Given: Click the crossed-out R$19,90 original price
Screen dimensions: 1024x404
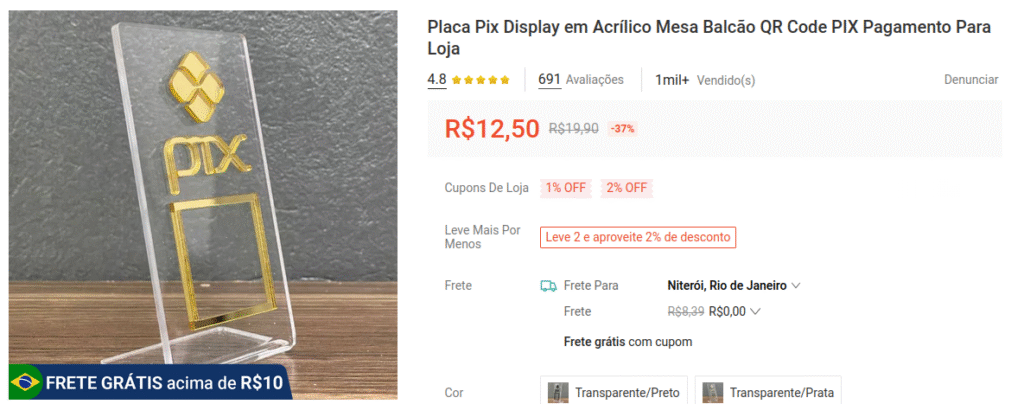Looking at the screenshot, I should pos(574,129).
